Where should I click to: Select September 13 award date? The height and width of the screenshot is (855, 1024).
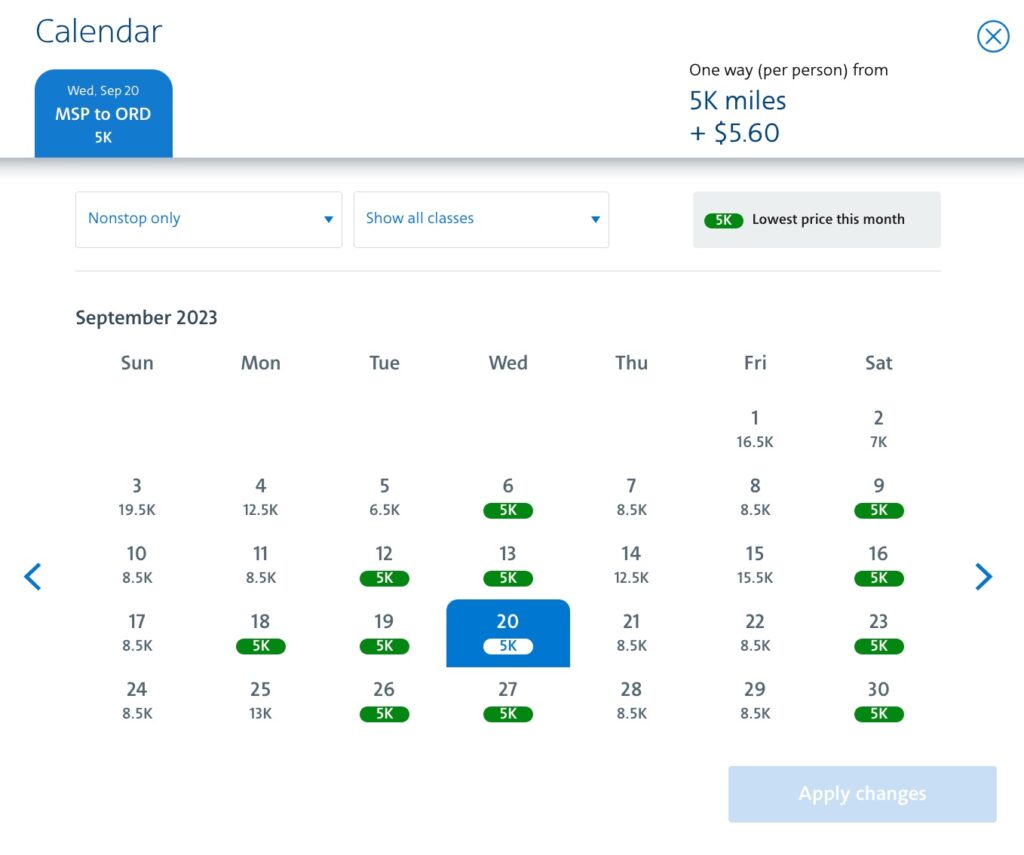508,565
